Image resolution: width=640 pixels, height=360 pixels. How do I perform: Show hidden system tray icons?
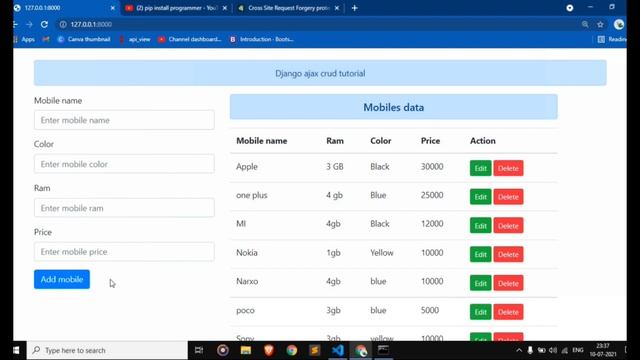click(x=519, y=350)
